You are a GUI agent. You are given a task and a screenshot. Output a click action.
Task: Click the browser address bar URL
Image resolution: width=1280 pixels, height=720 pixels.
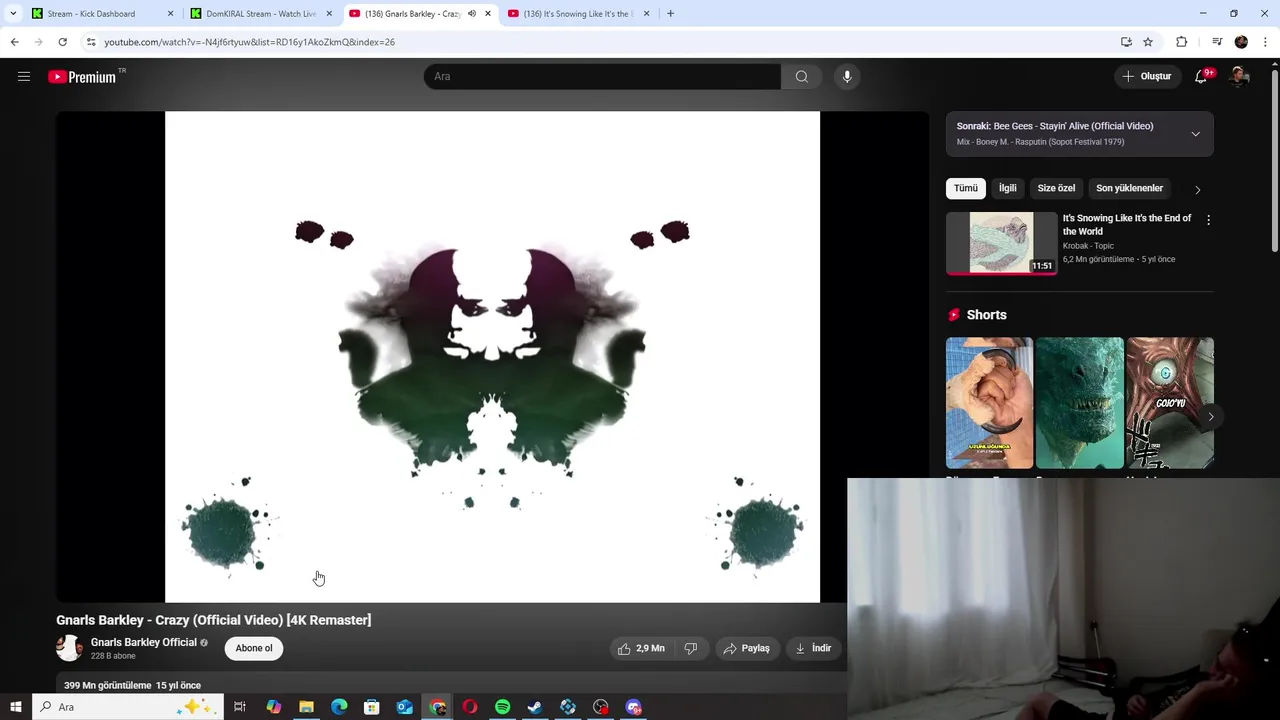(249, 42)
